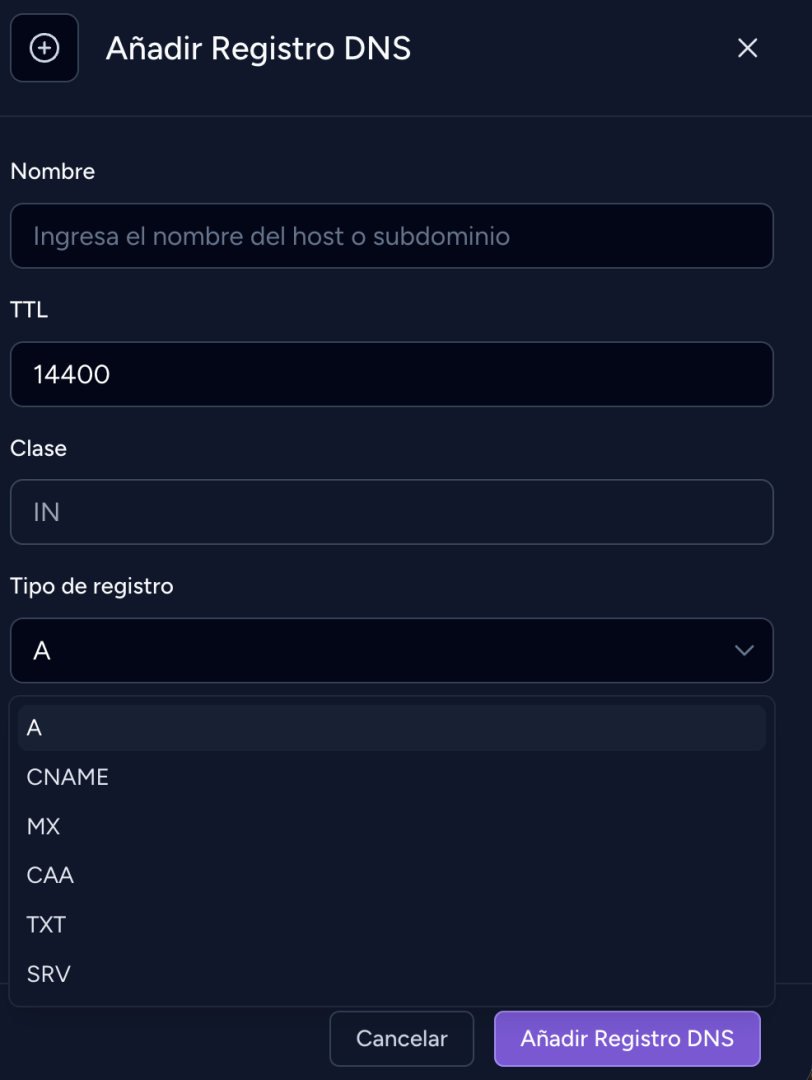Click the Nombre field label
Viewport: 812px width, 1080px height.
coord(53,171)
